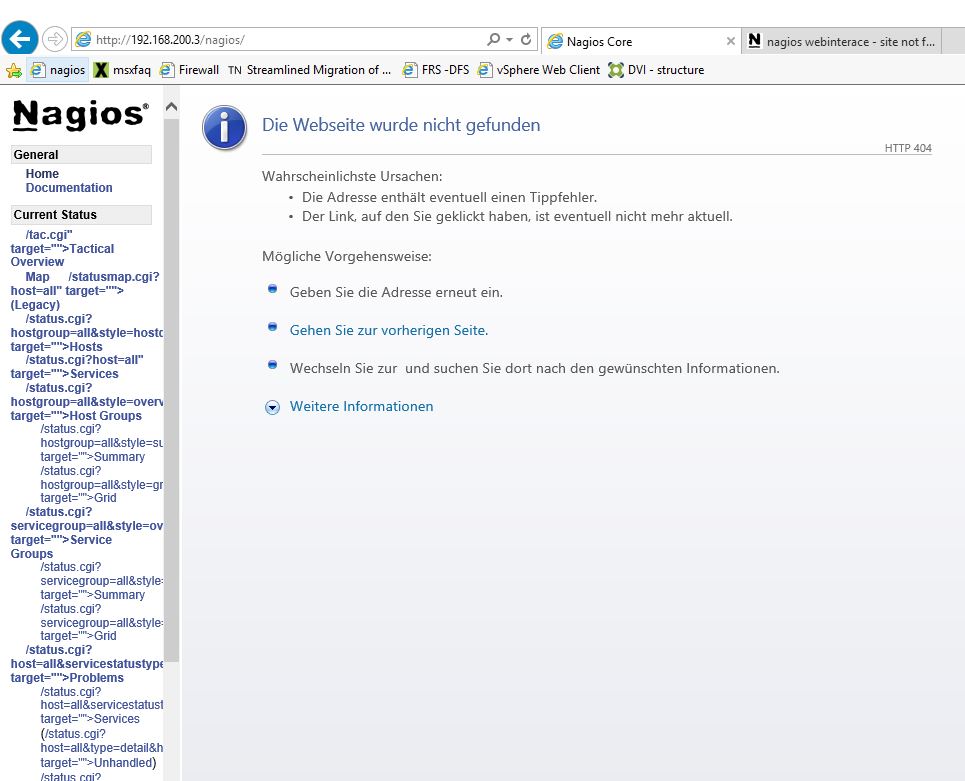
Task: Close the Nagios Core tab
Action: [x=730, y=41]
